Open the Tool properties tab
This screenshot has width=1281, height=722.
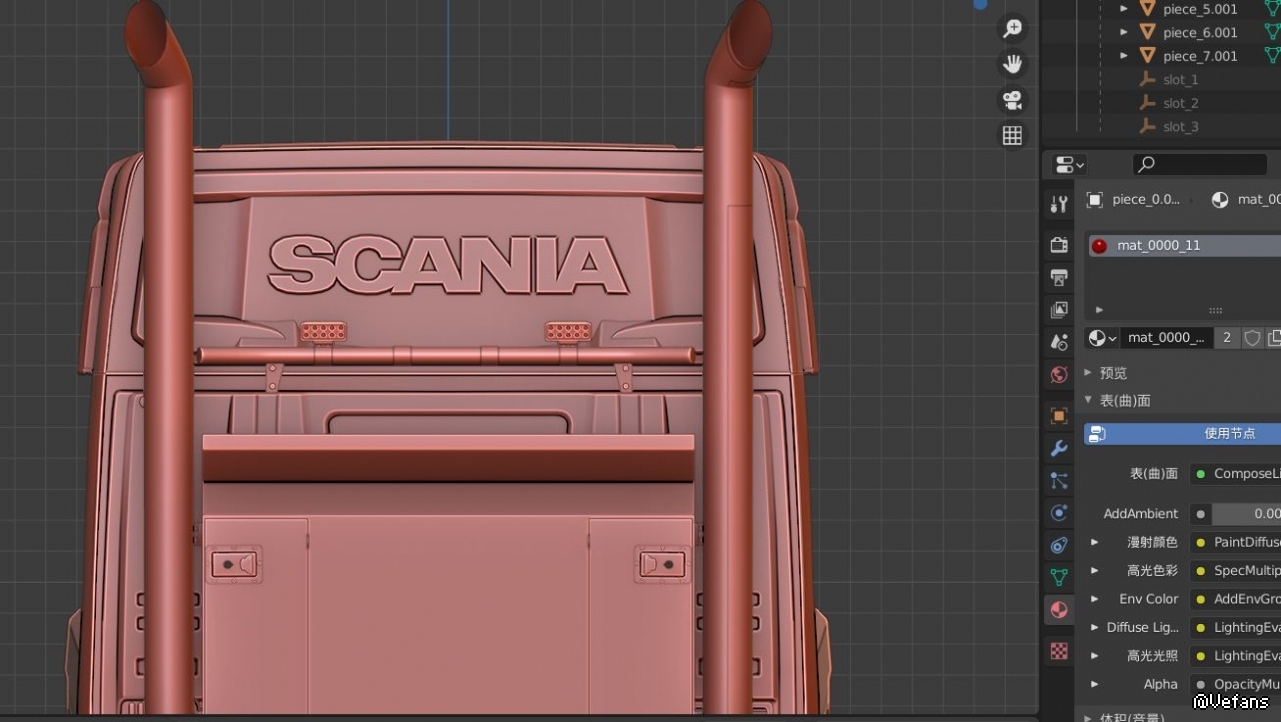point(1059,205)
